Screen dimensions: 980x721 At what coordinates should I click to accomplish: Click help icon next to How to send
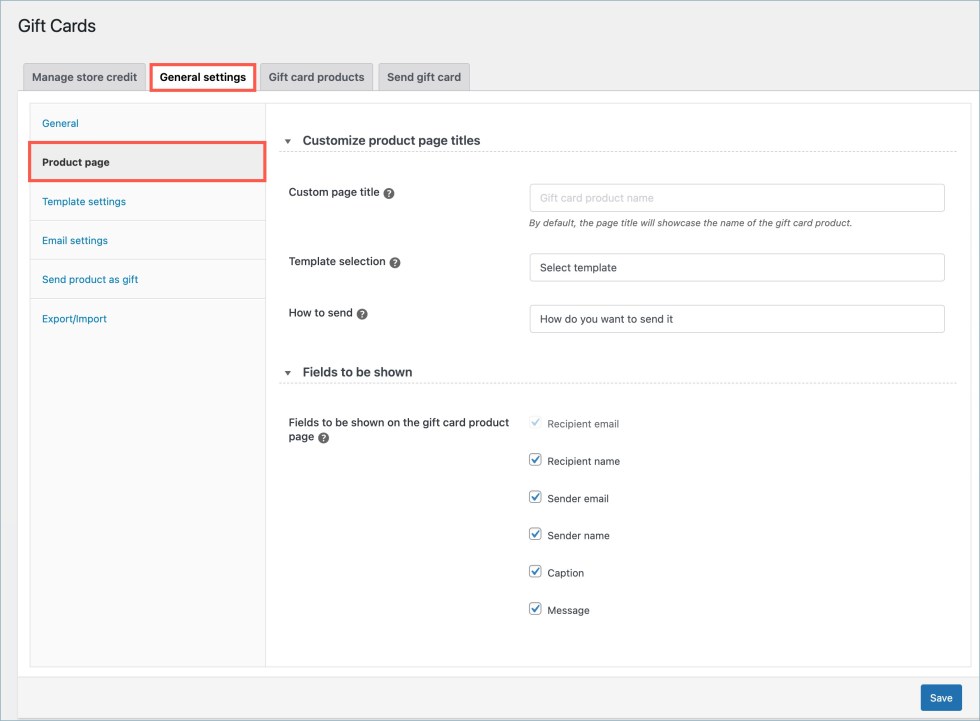coord(362,314)
